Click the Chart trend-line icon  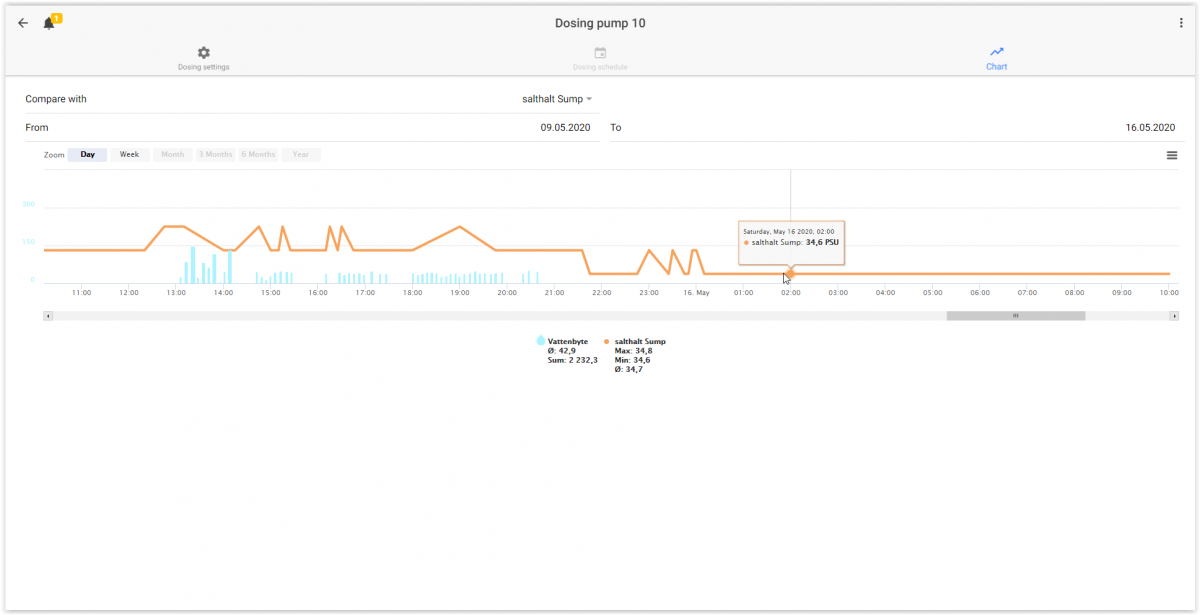pyautogui.click(x=997, y=52)
